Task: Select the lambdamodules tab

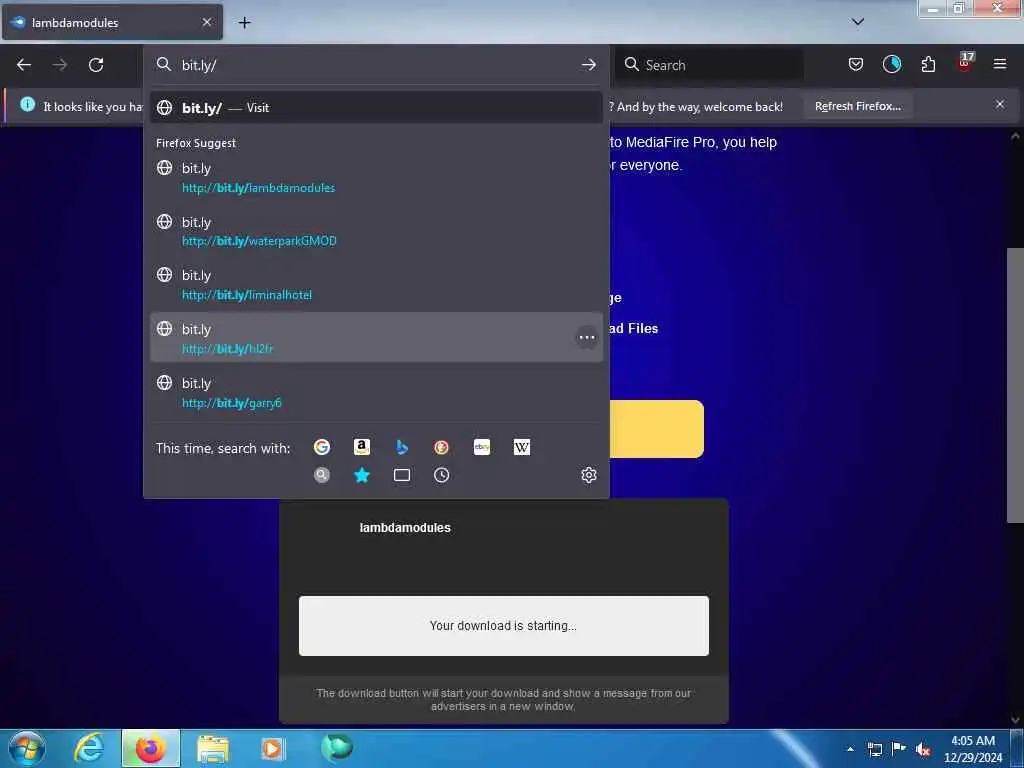Action: [x=112, y=22]
